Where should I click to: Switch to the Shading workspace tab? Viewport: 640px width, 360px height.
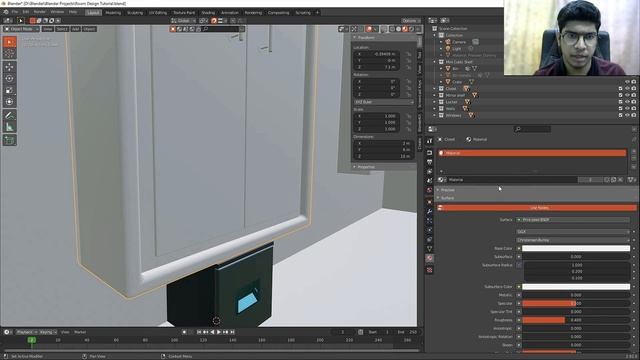pyautogui.click(x=208, y=13)
